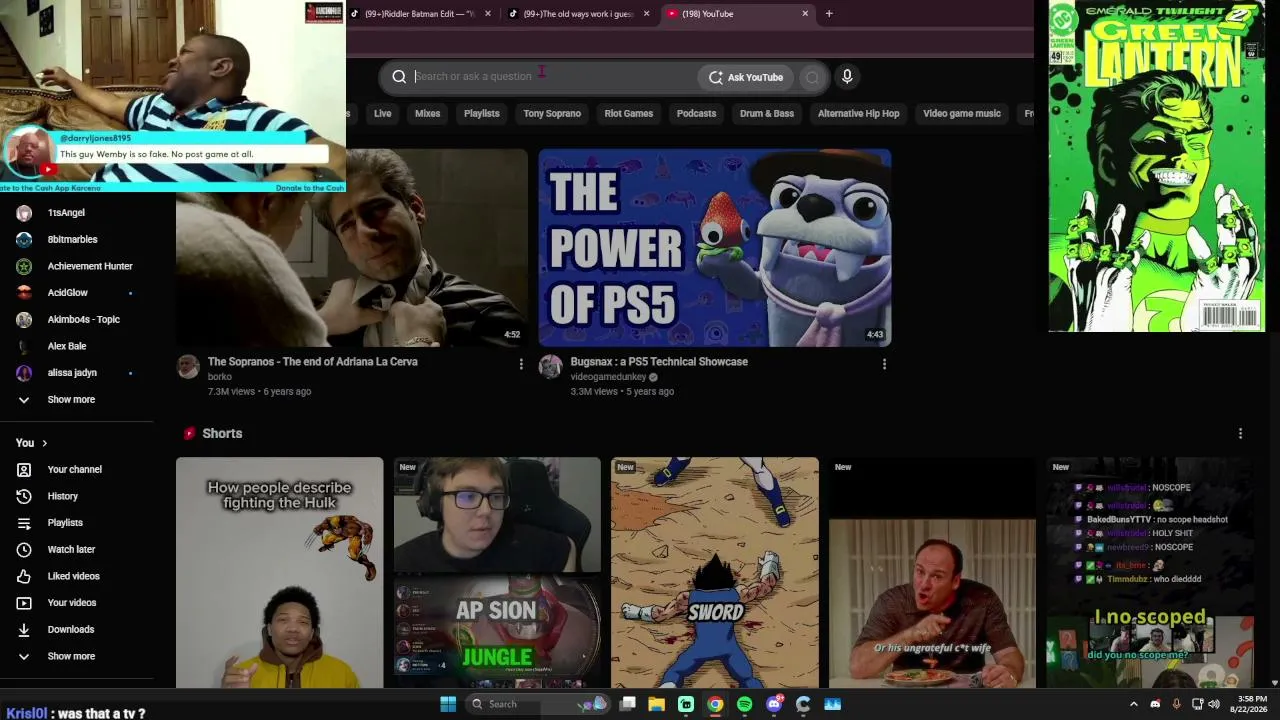This screenshot has height=720, width=1280.
Task: Select the (198) YouTube browser tab
Action: [740, 14]
